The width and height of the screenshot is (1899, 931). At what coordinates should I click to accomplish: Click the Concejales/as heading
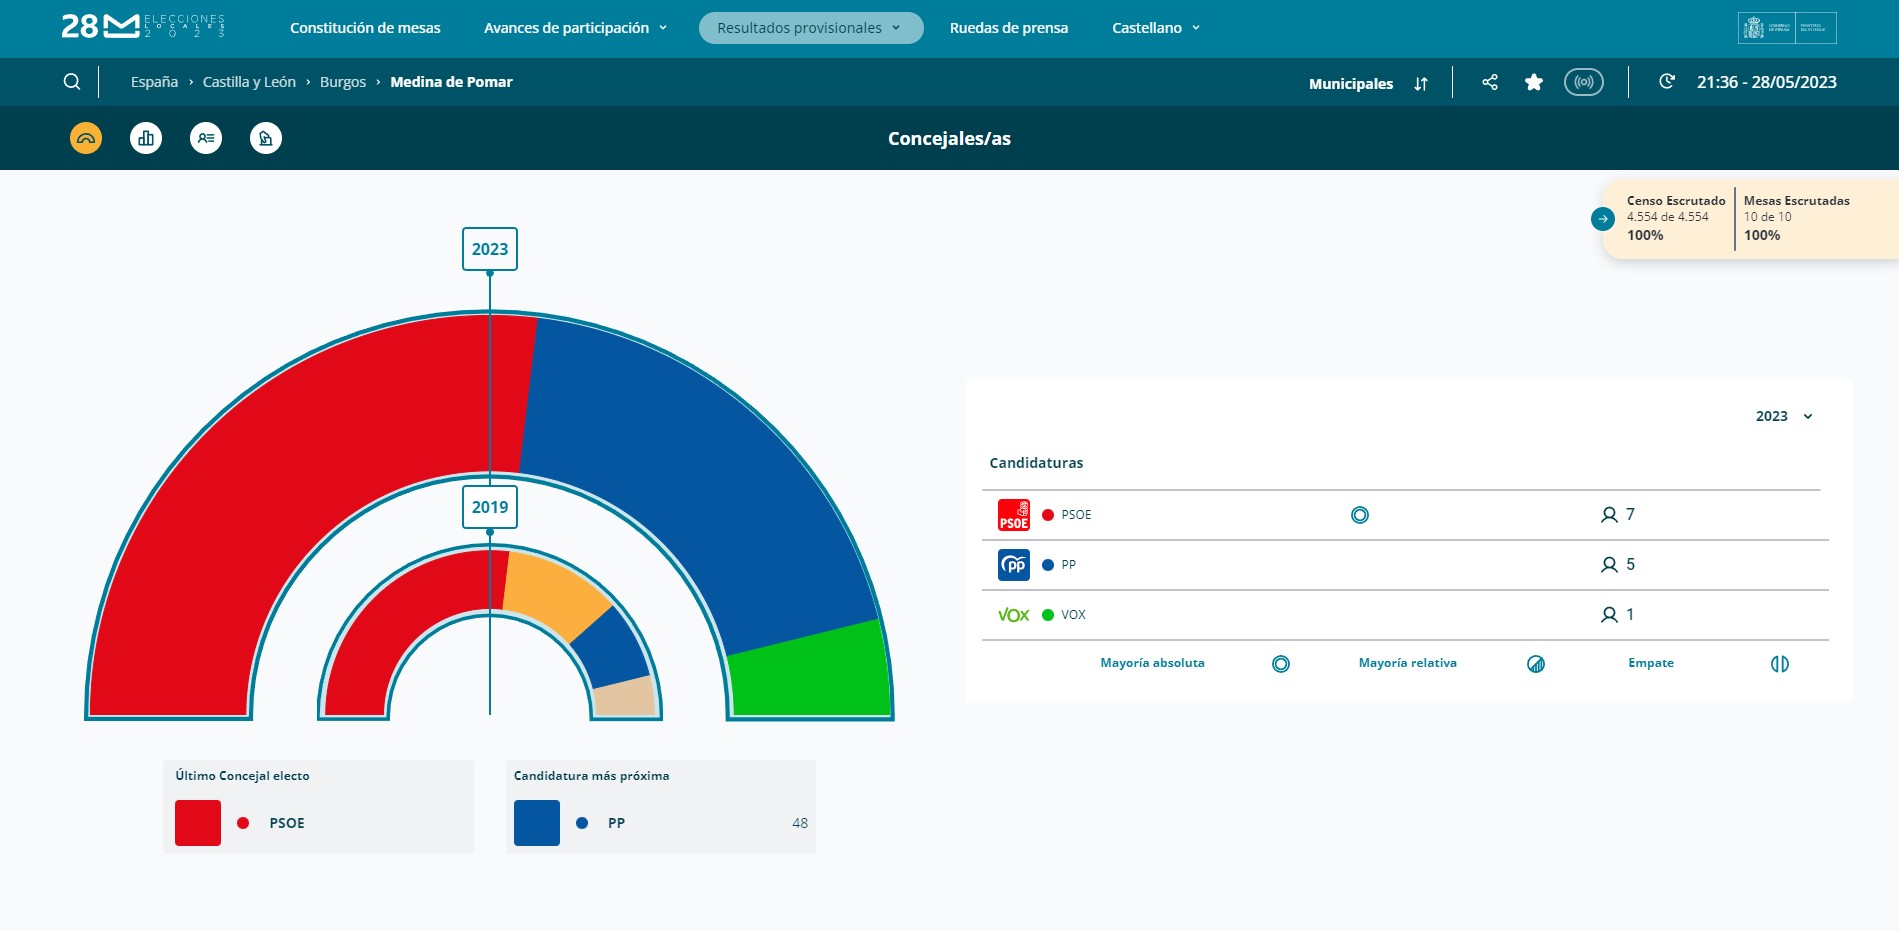949,139
